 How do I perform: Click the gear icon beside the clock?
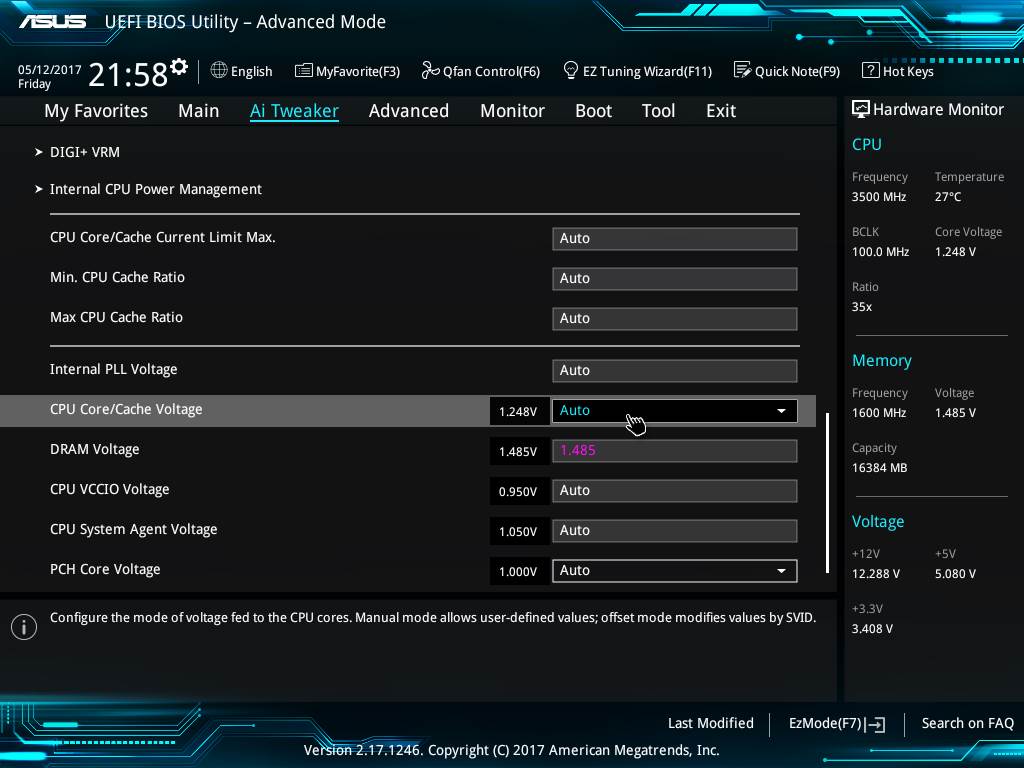(x=179, y=67)
